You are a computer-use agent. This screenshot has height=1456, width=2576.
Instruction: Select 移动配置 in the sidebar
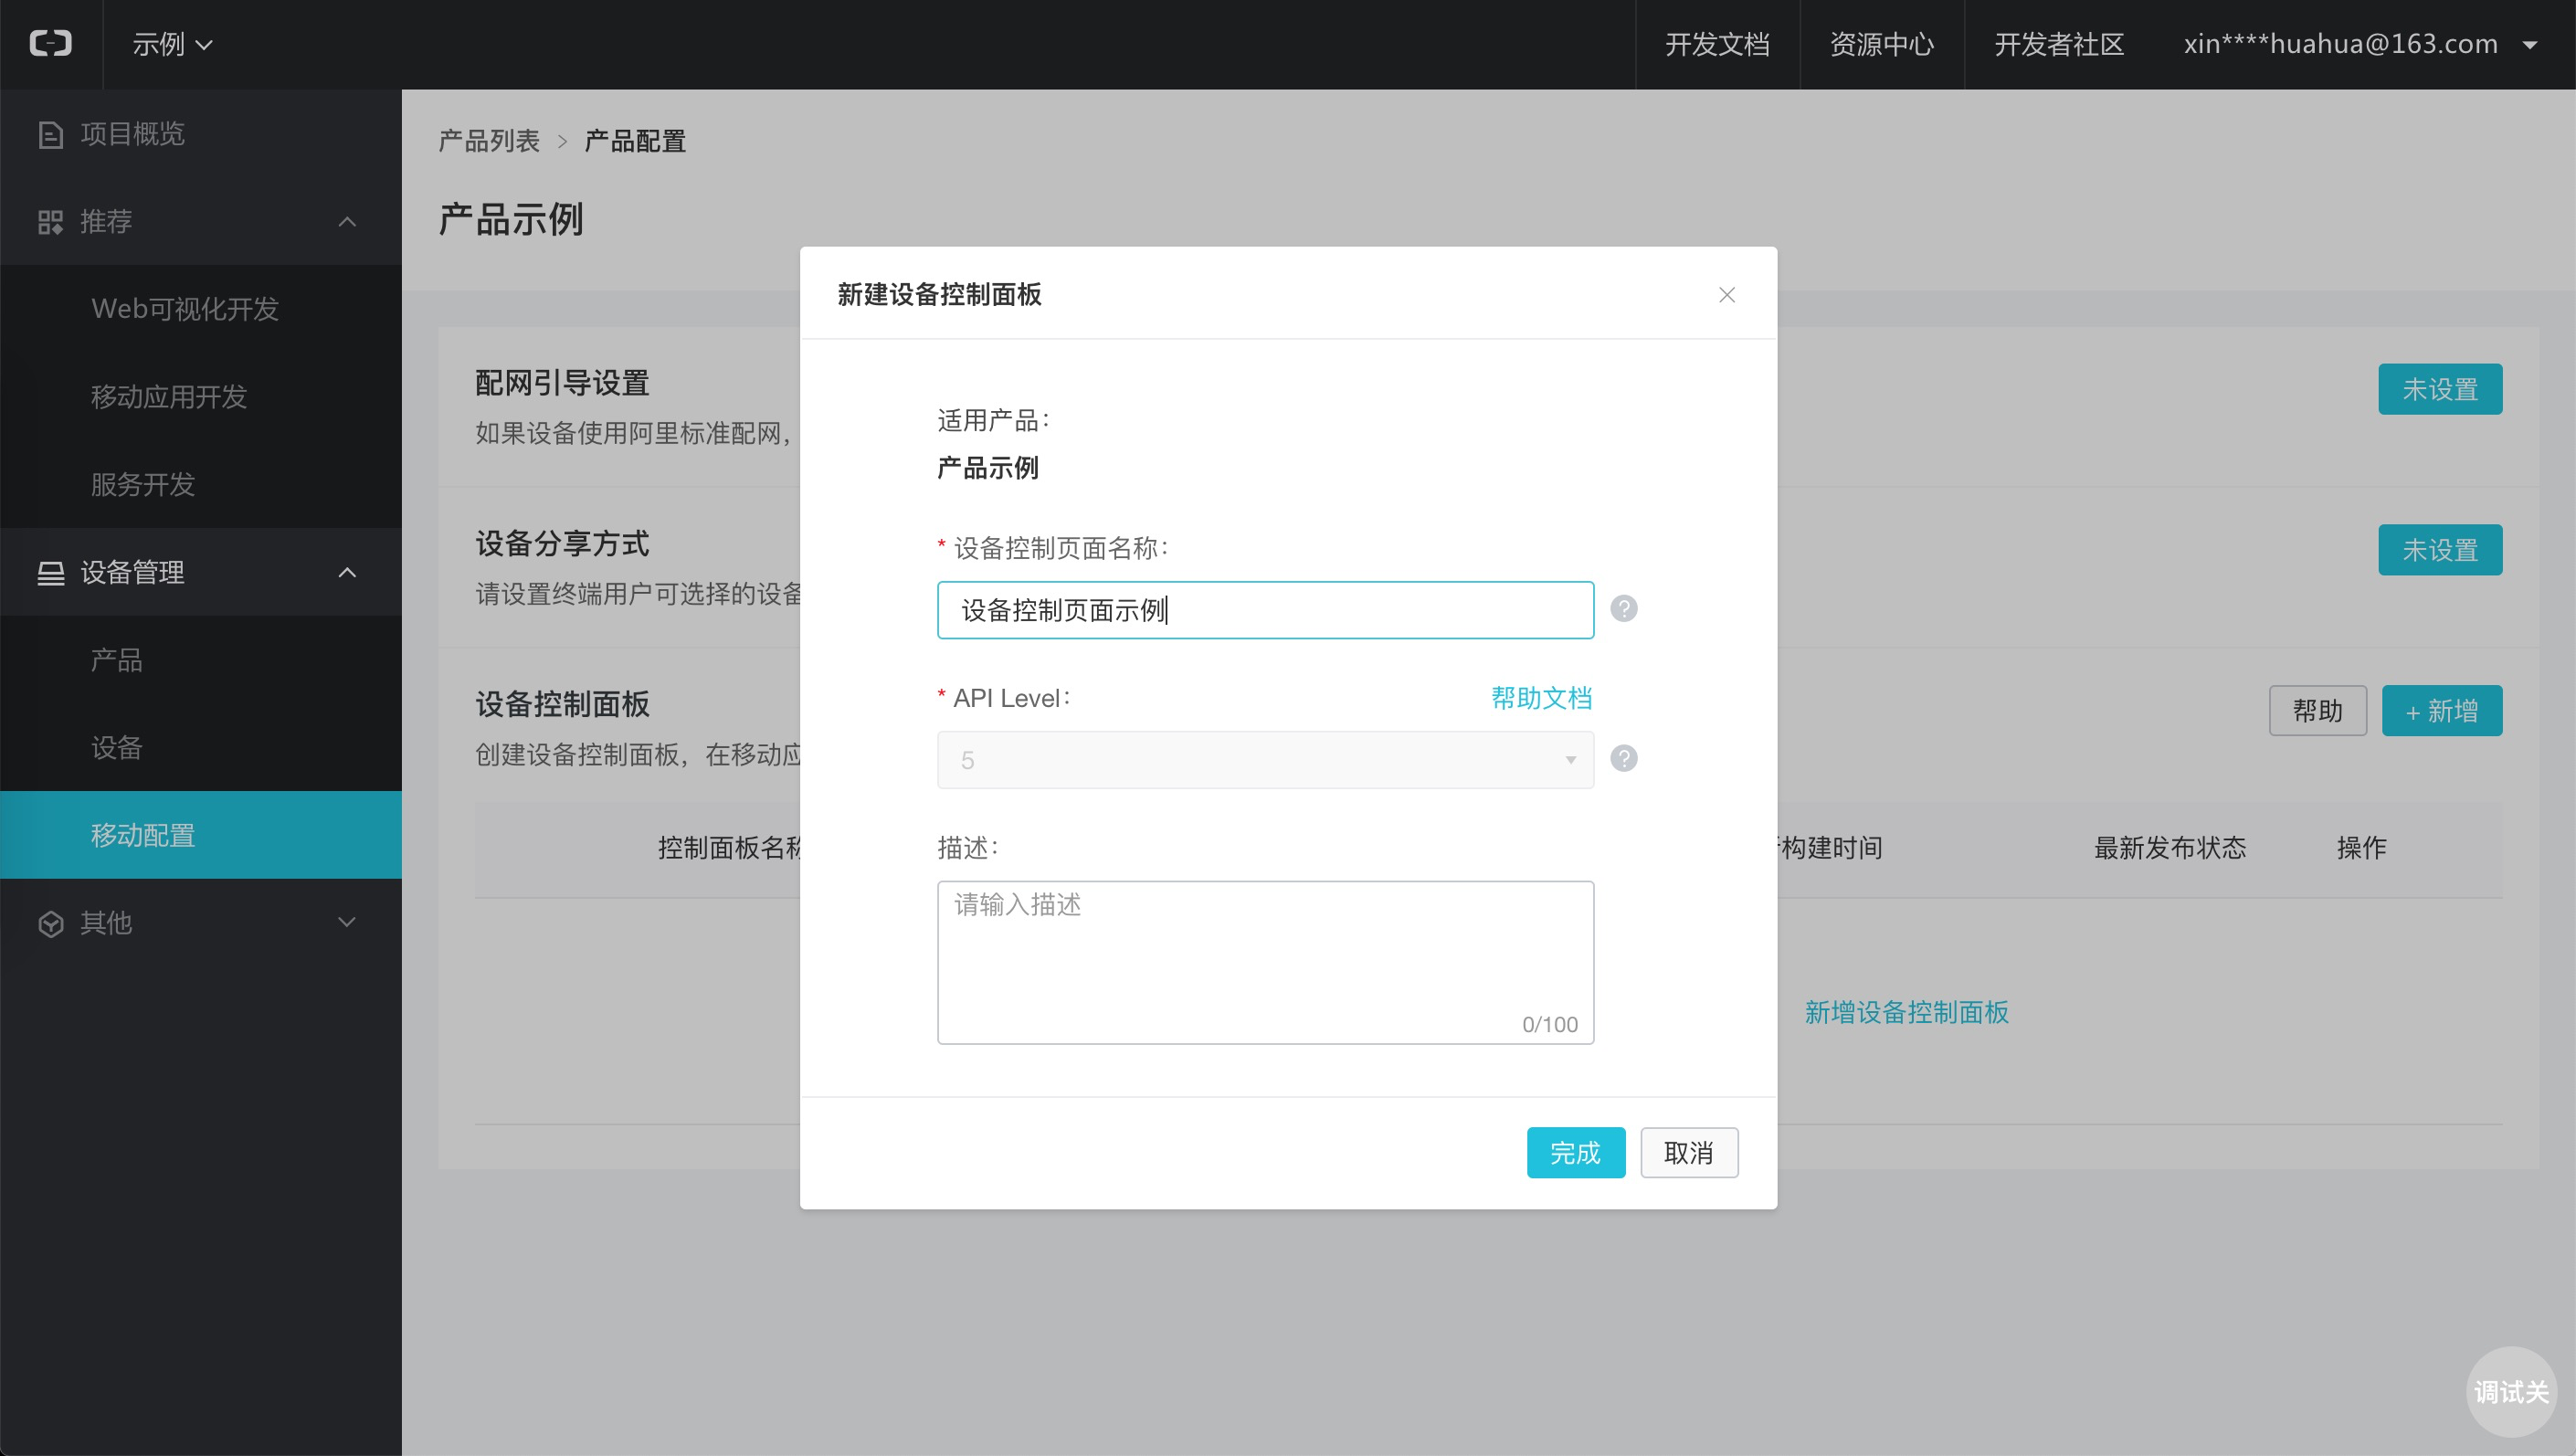pos(201,835)
